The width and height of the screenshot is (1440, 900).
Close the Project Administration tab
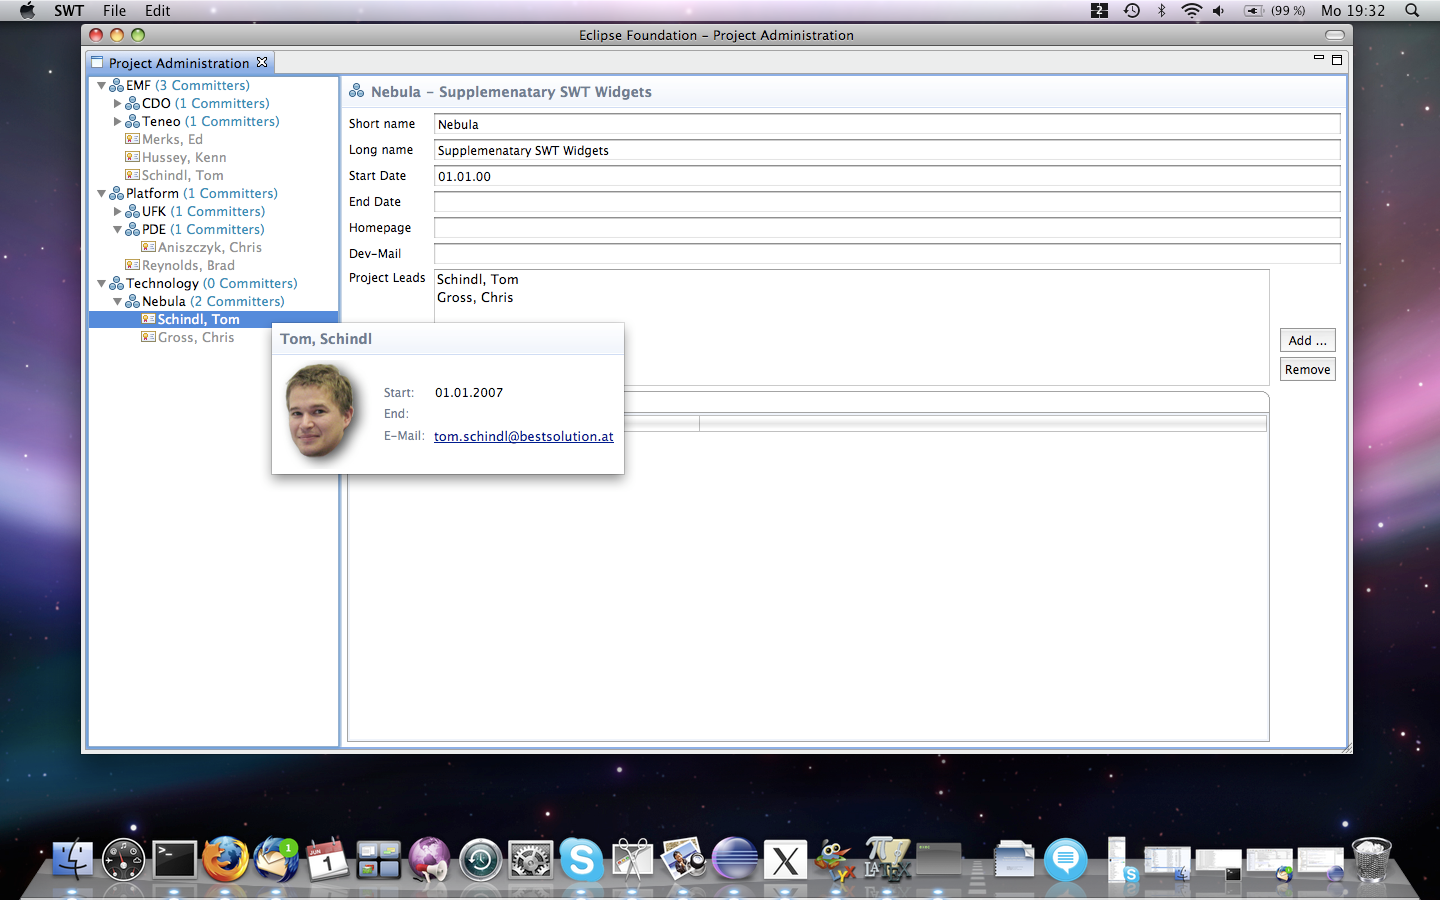(262, 62)
